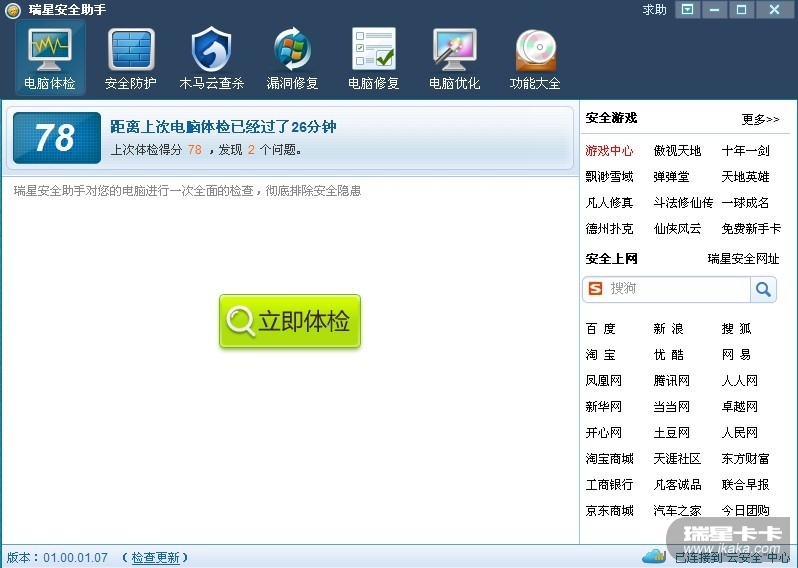Open the 傲视天地 game link
The height and width of the screenshot is (568, 798).
pyautogui.click(x=677, y=151)
